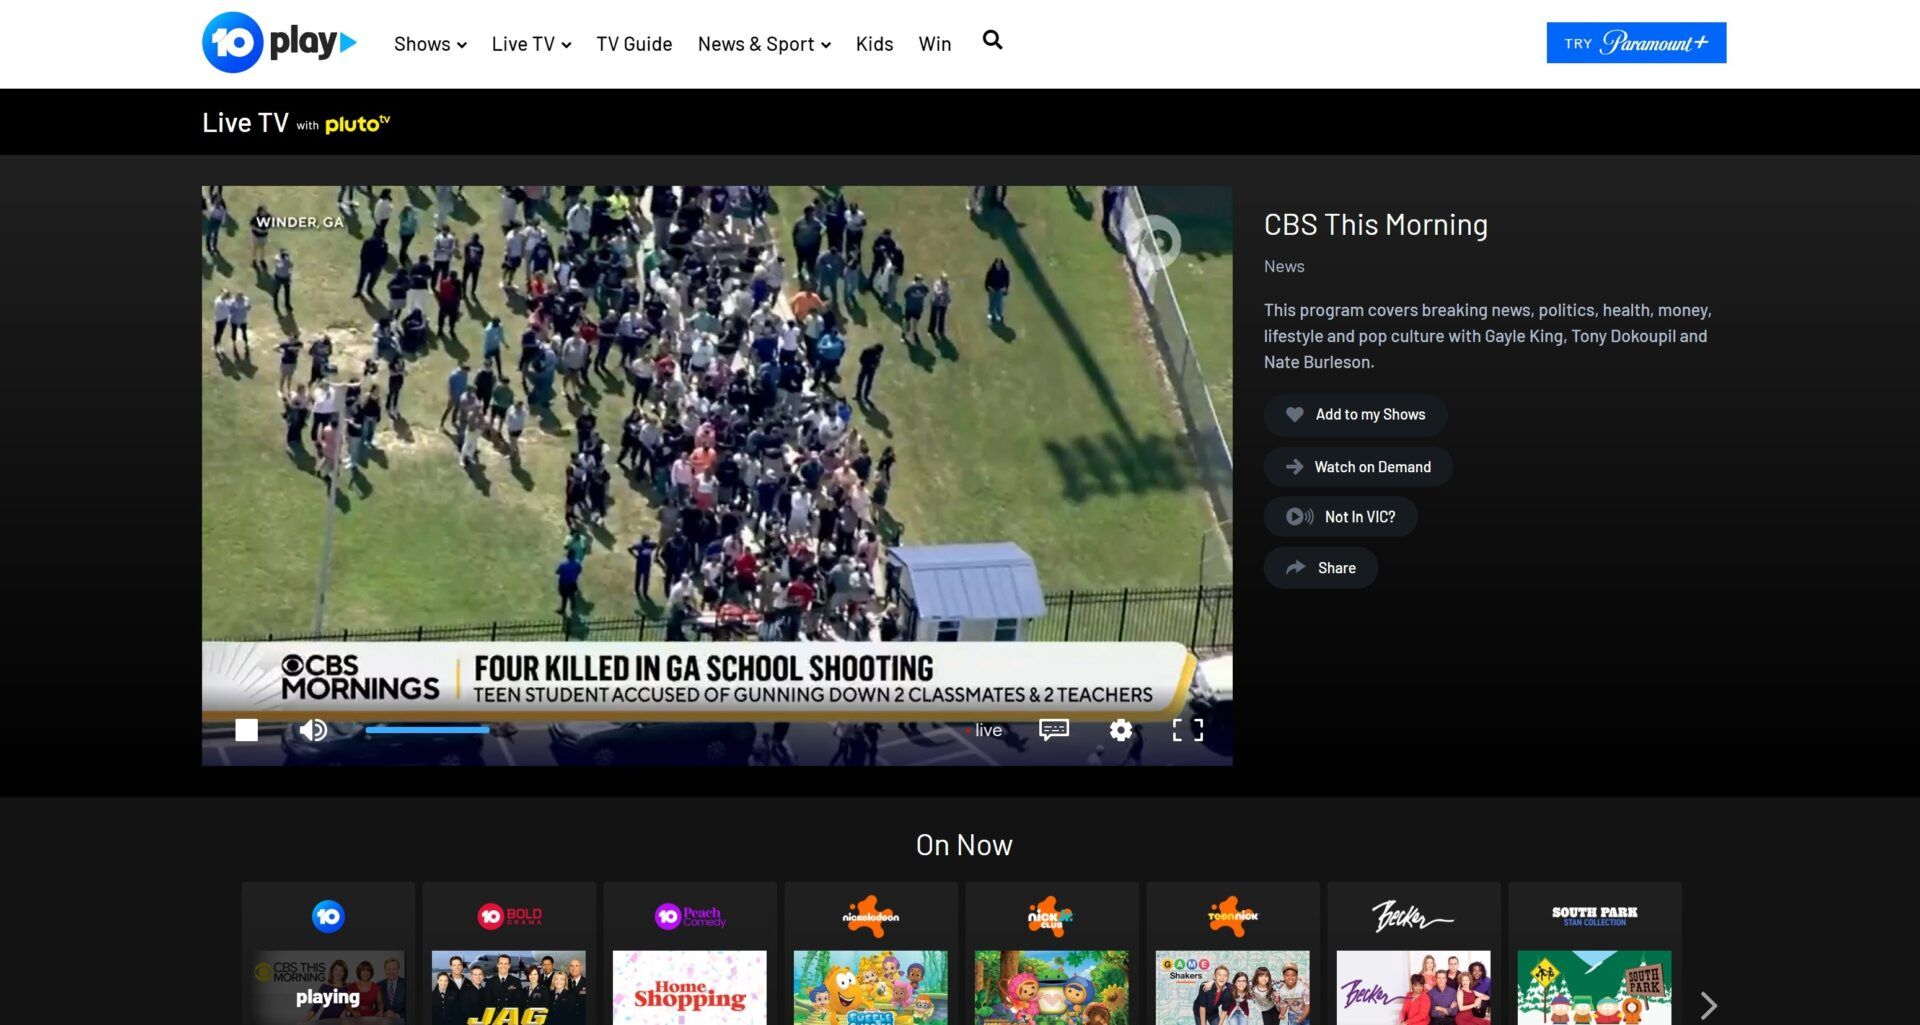Click the share arrow icon
This screenshot has width=1920, height=1025.
[1296, 567]
